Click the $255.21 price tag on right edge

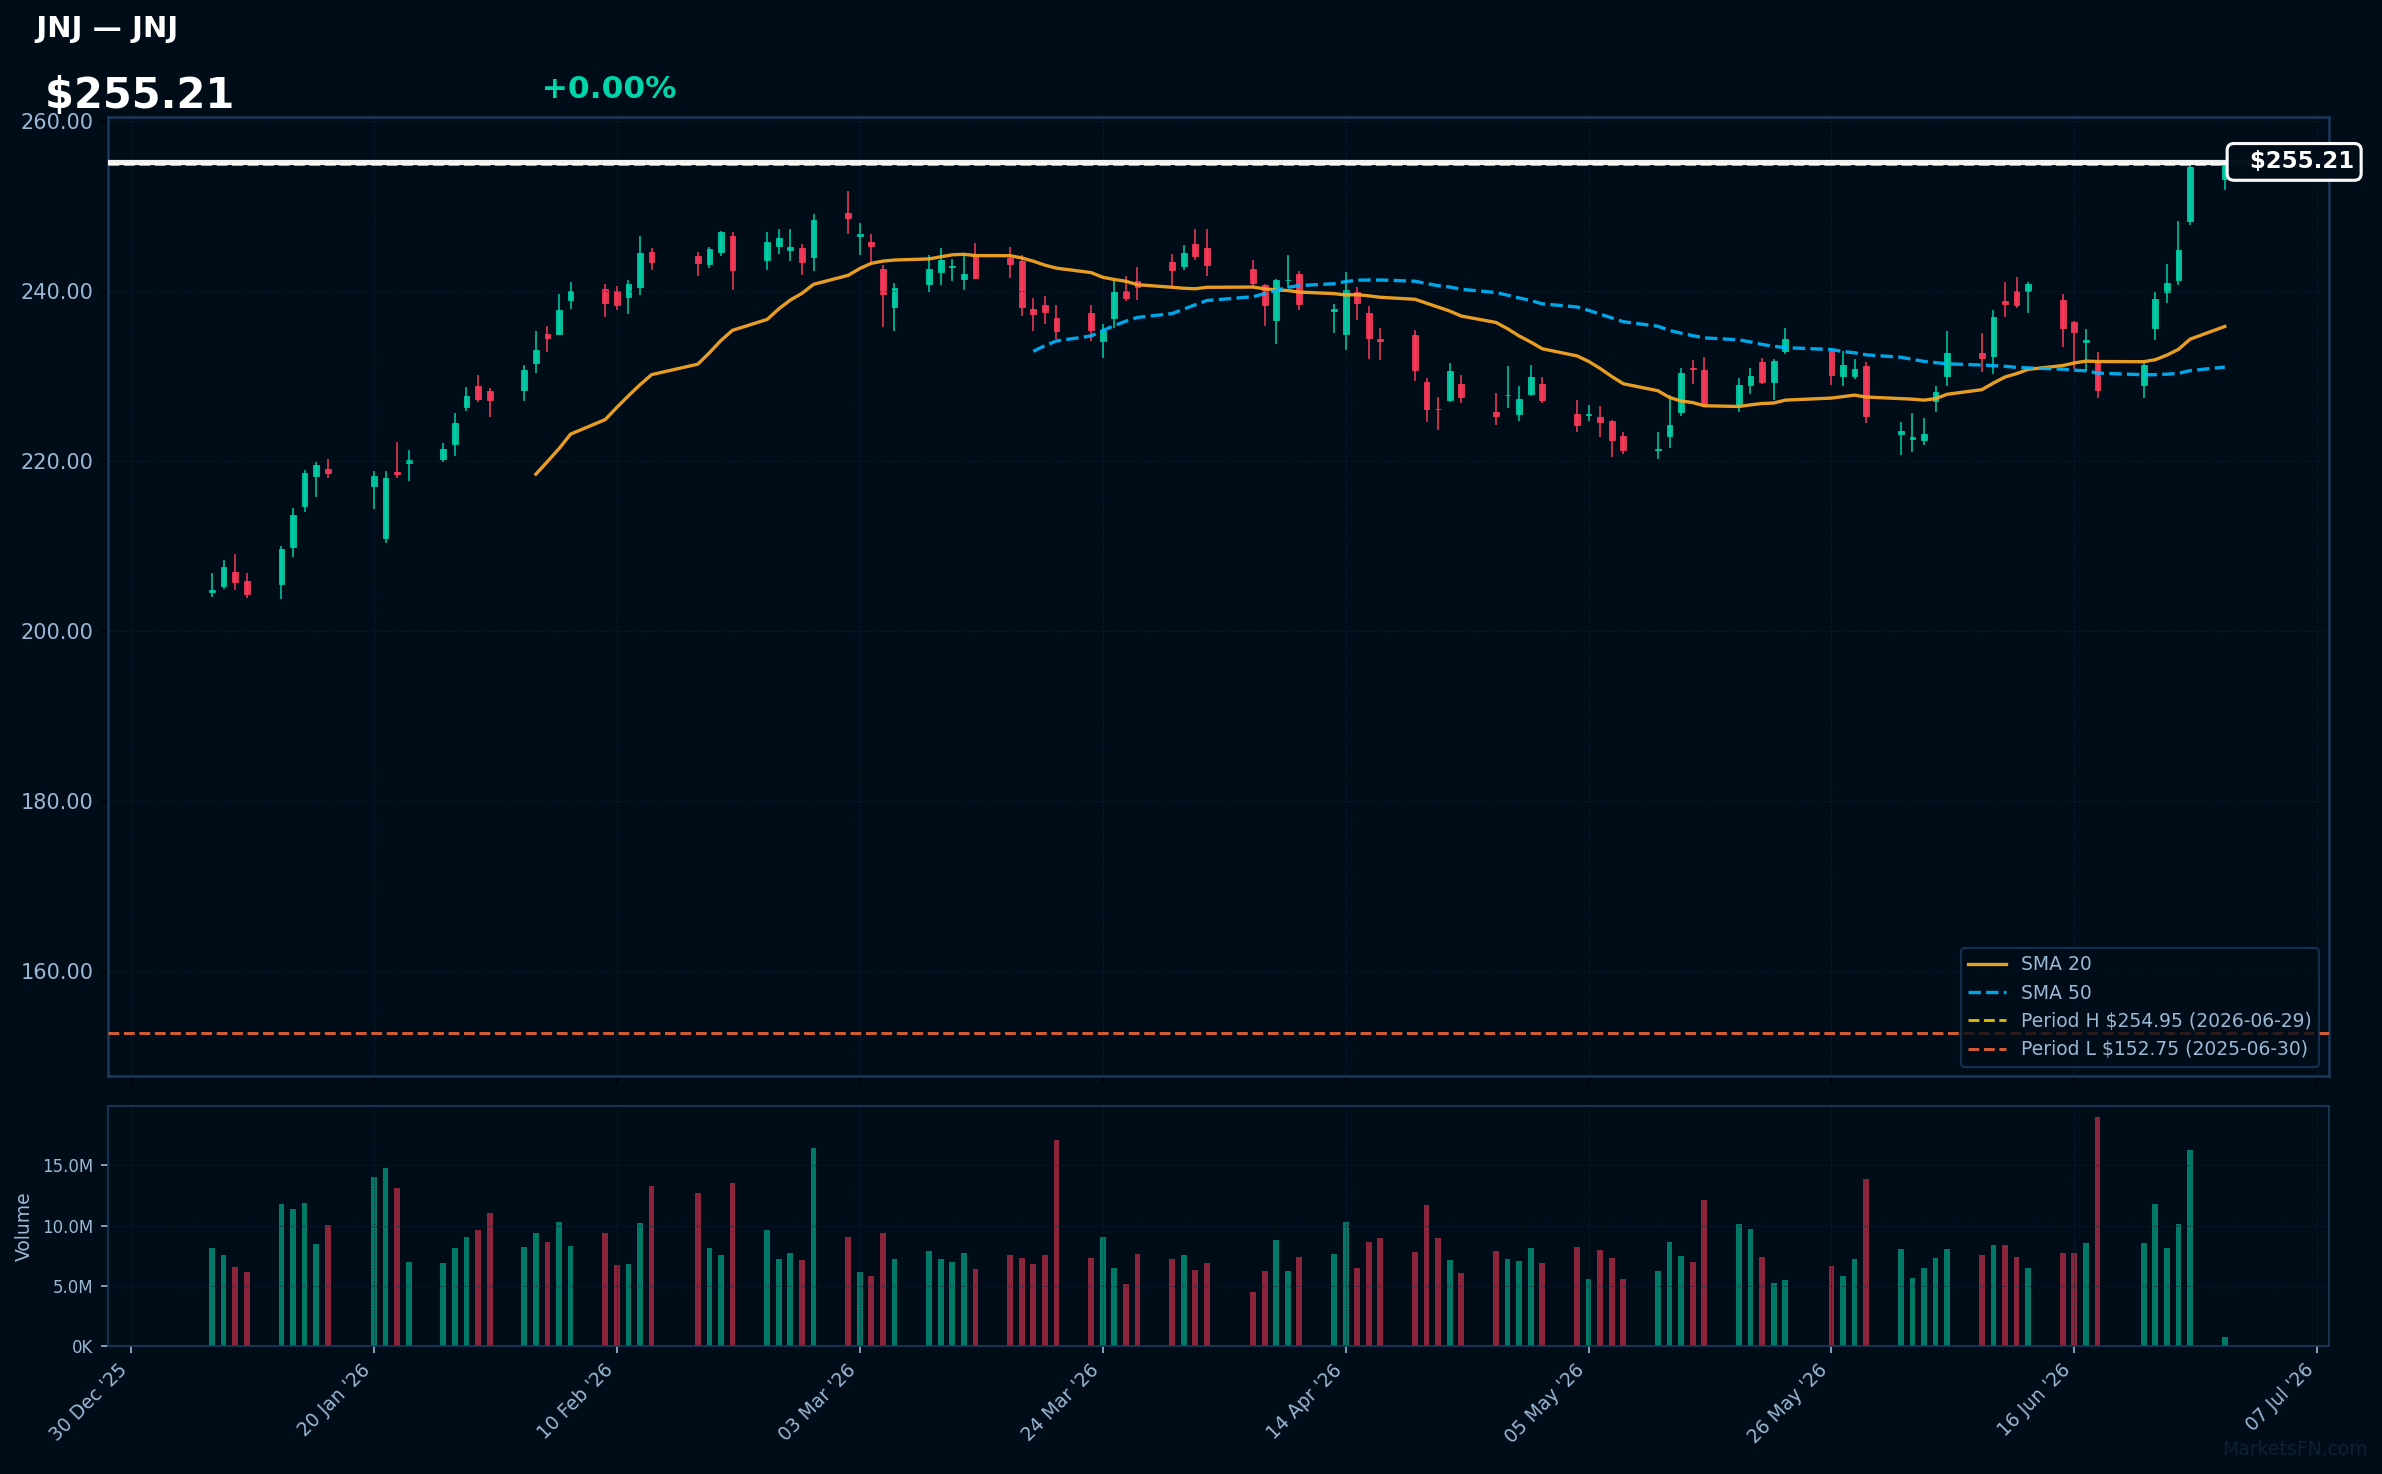click(x=2294, y=161)
